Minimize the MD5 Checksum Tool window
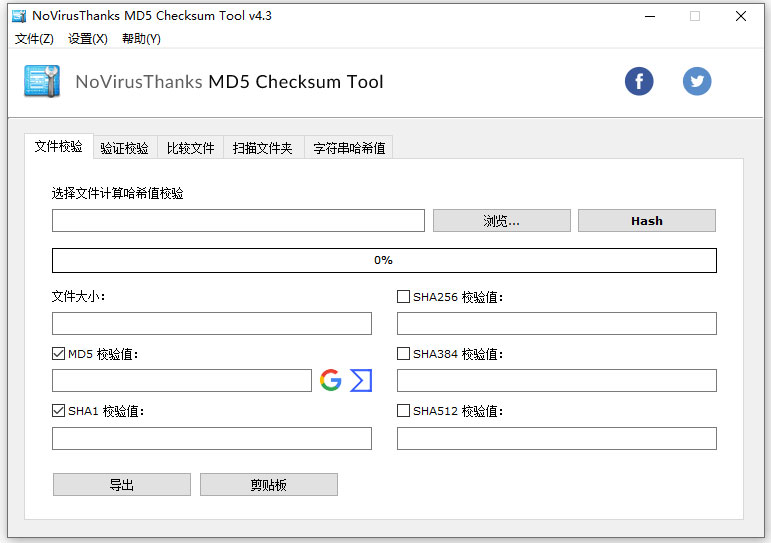Viewport: 771px width, 543px height. [x=650, y=16]
